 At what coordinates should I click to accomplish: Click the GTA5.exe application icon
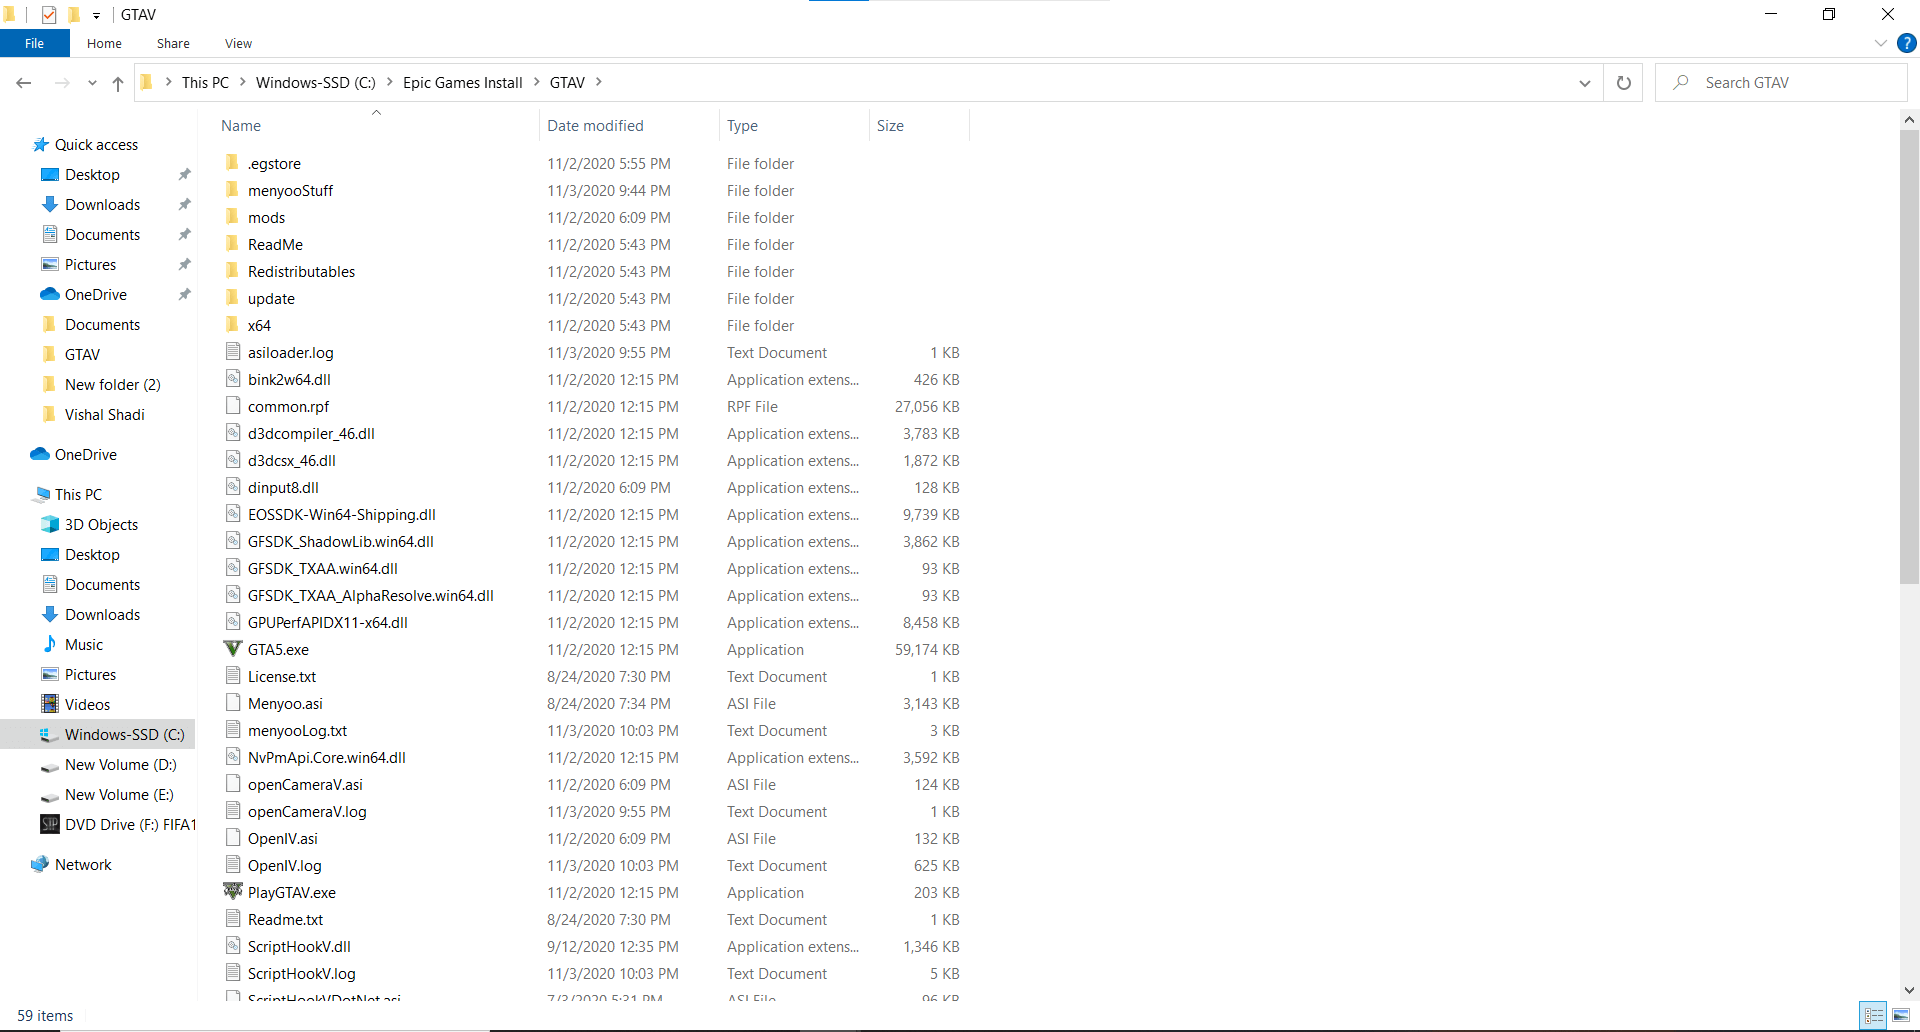[233, 649]
